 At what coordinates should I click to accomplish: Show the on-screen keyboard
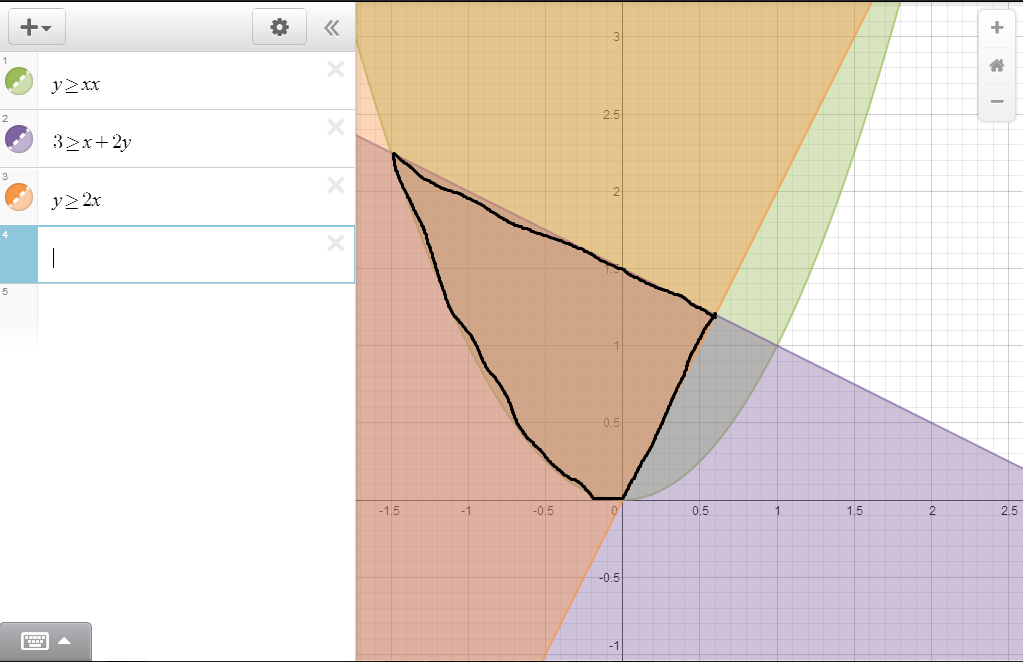click(45, 641)
